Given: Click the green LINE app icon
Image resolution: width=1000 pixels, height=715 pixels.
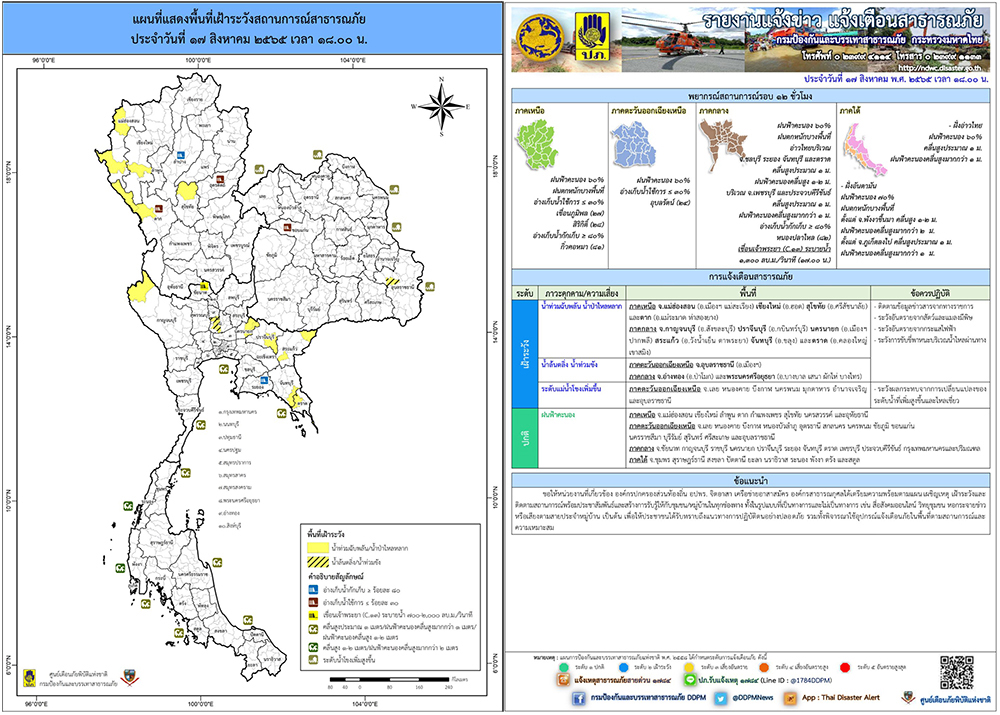Looking at the screenshot, I should point(689,681).
